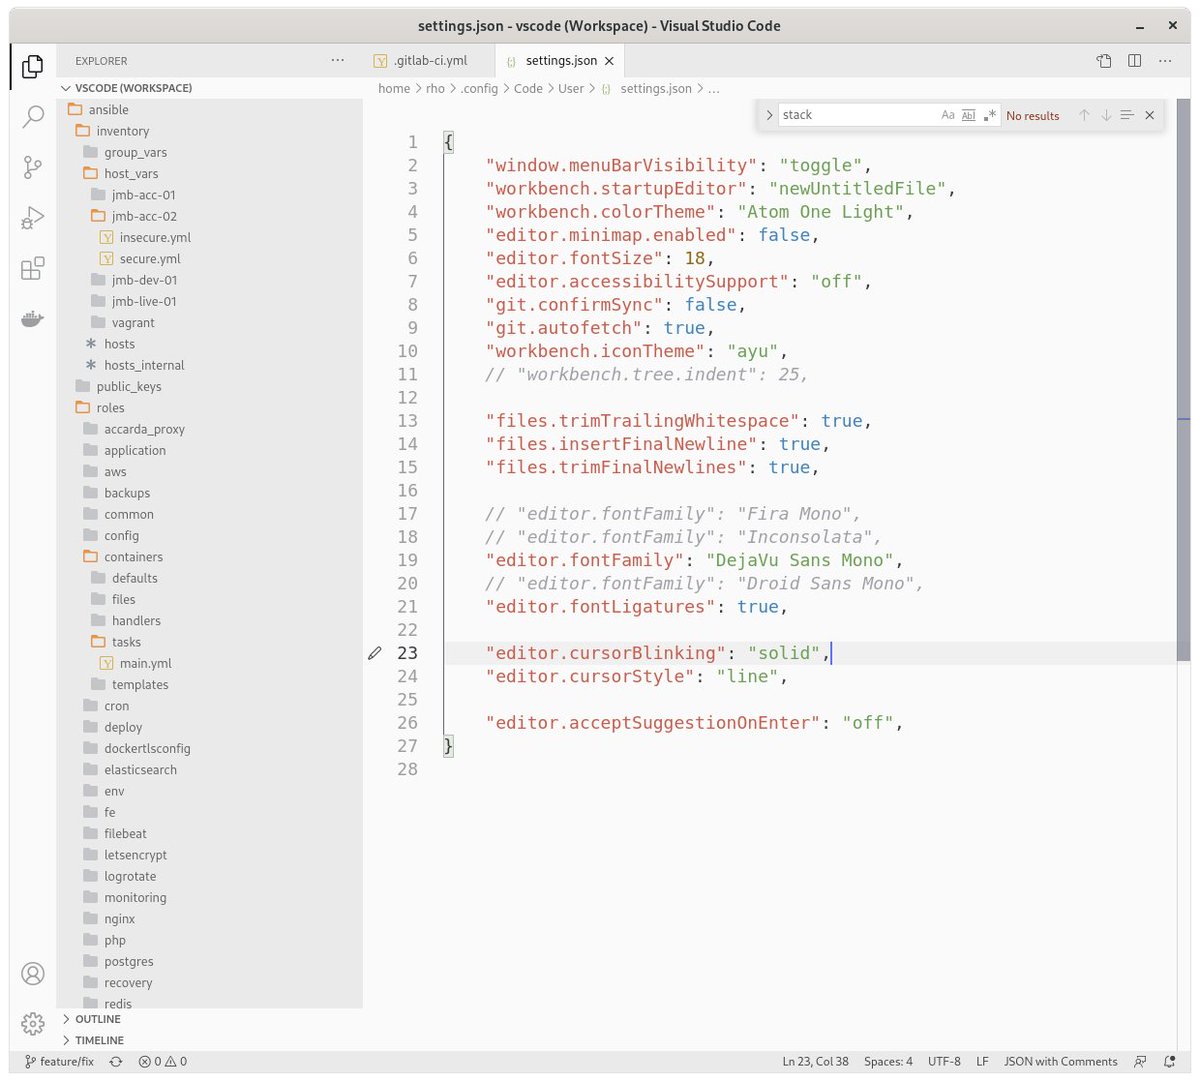This screenshot has width=1200, height=1082.
Task: Open the hosts_internal file
Action: 210,365
